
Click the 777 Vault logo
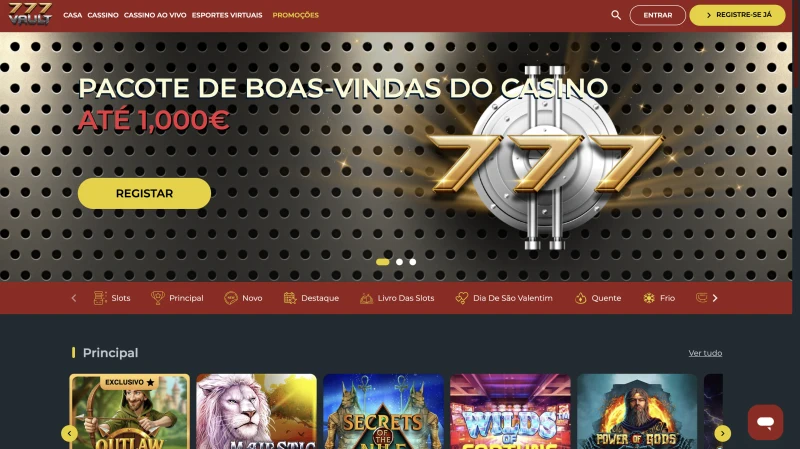(x=30, y=14)
